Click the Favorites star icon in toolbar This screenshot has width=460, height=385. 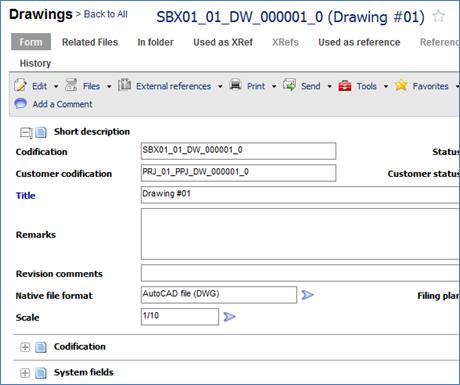(401, 86)
